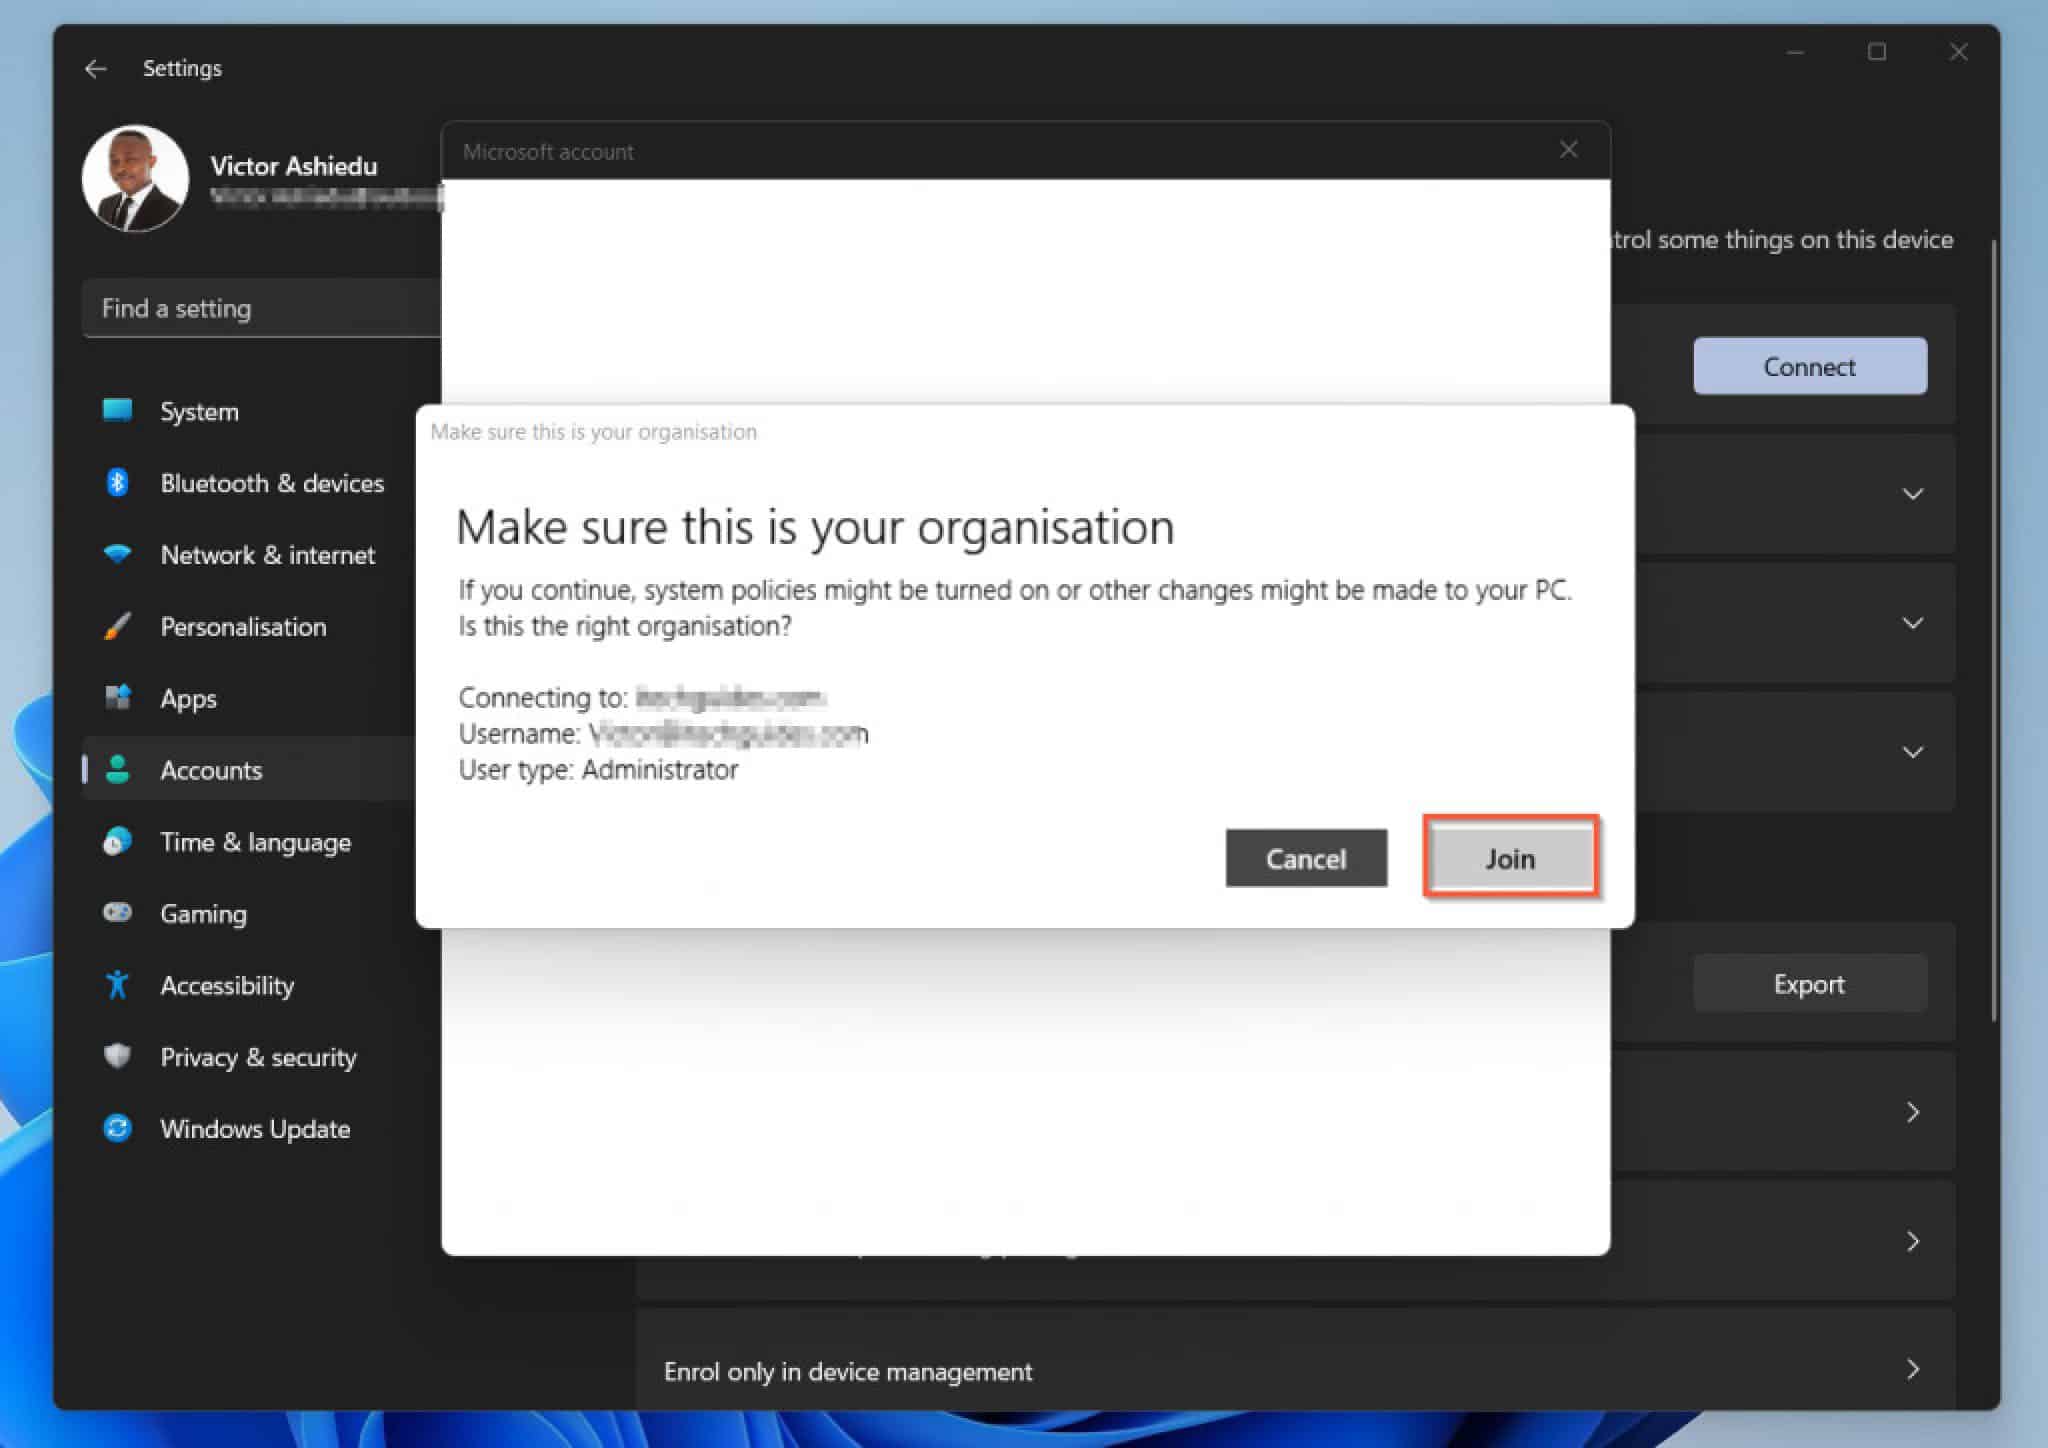
Task: Click Join to join the organisation
Action: 1510,858
